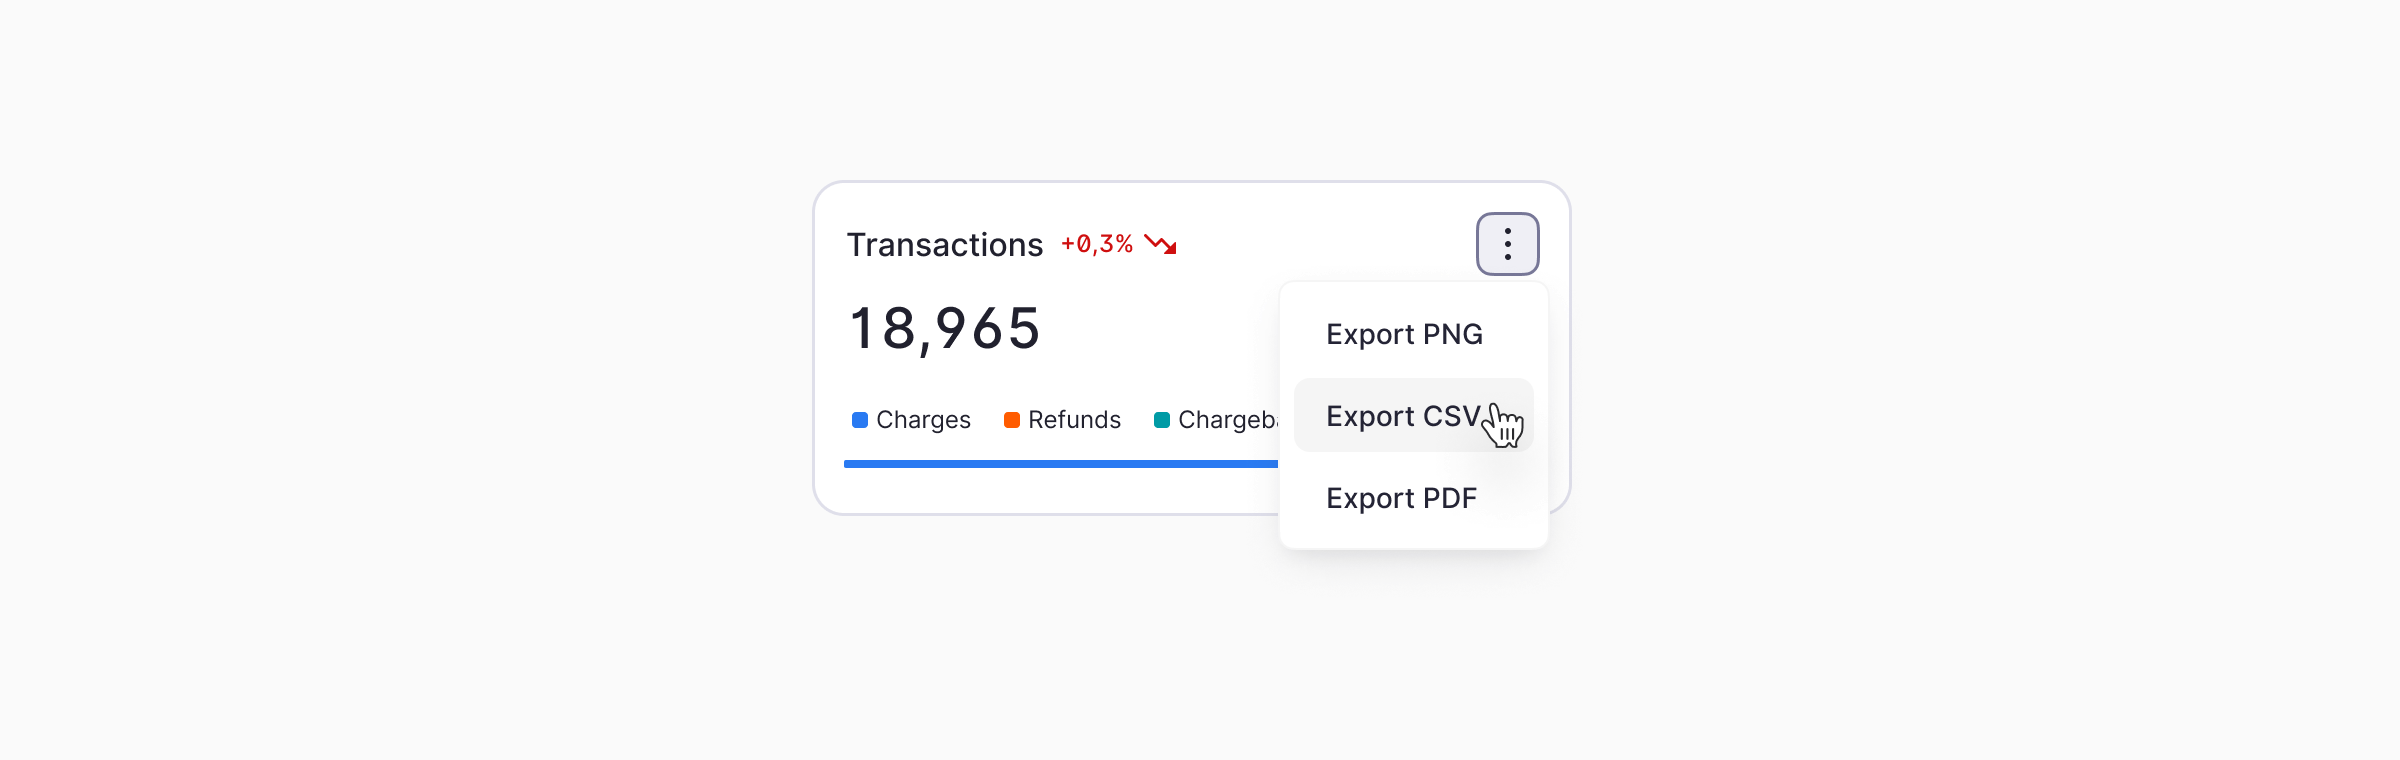Toggle the Chargebacks series label

coord(1227,420)
